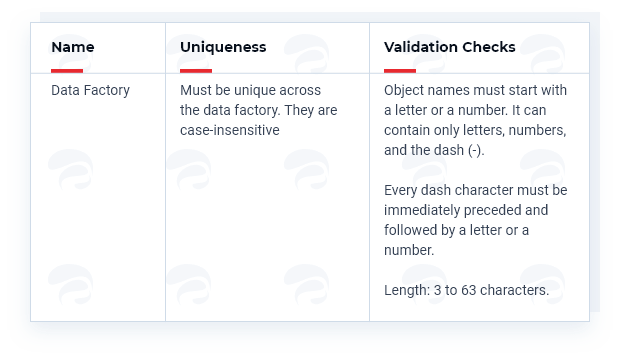
Task: Click the 'case-insensitive' text
Action: pyautogui.click(x=230, y=130)
